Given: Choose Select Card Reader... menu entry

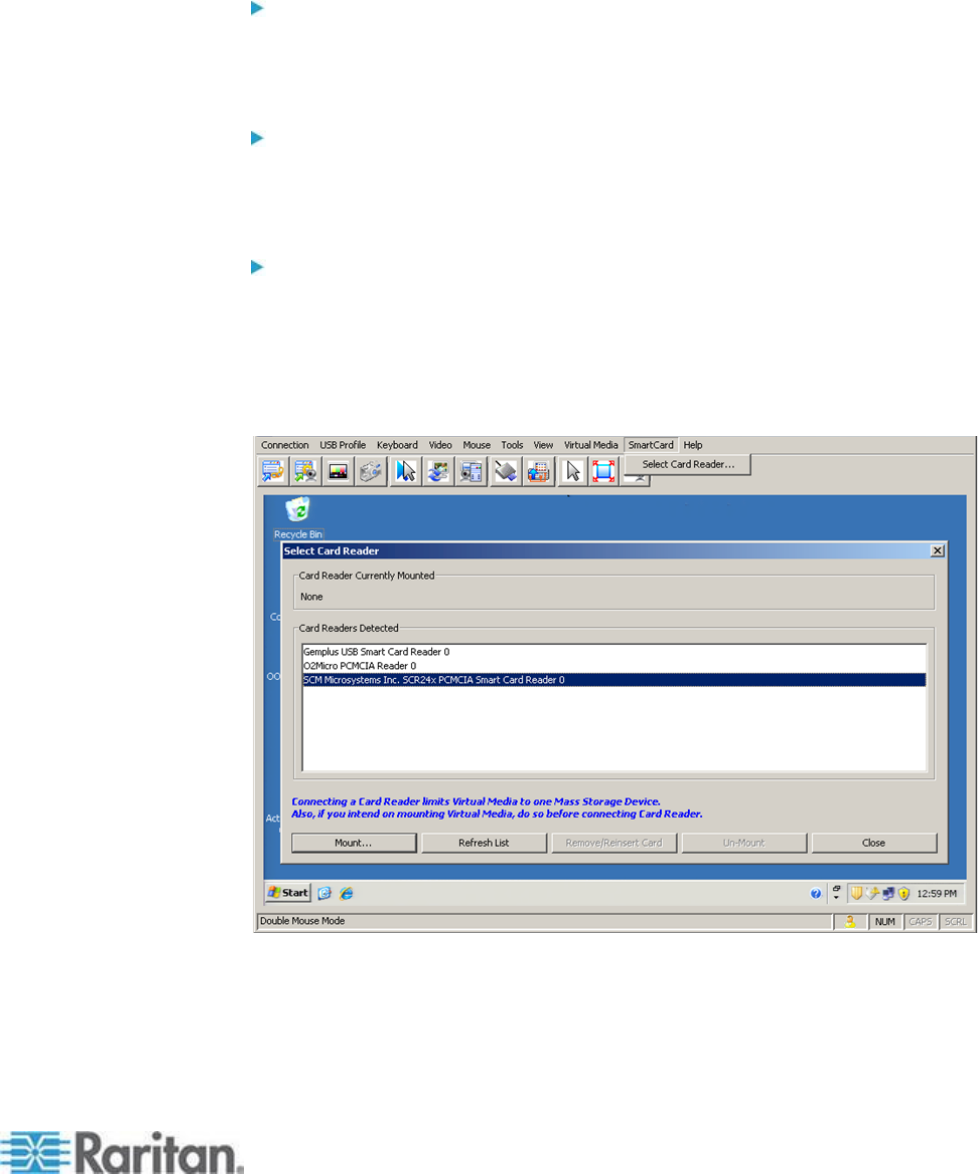Looking at the screenshot, I should click(x=688, y=464).
